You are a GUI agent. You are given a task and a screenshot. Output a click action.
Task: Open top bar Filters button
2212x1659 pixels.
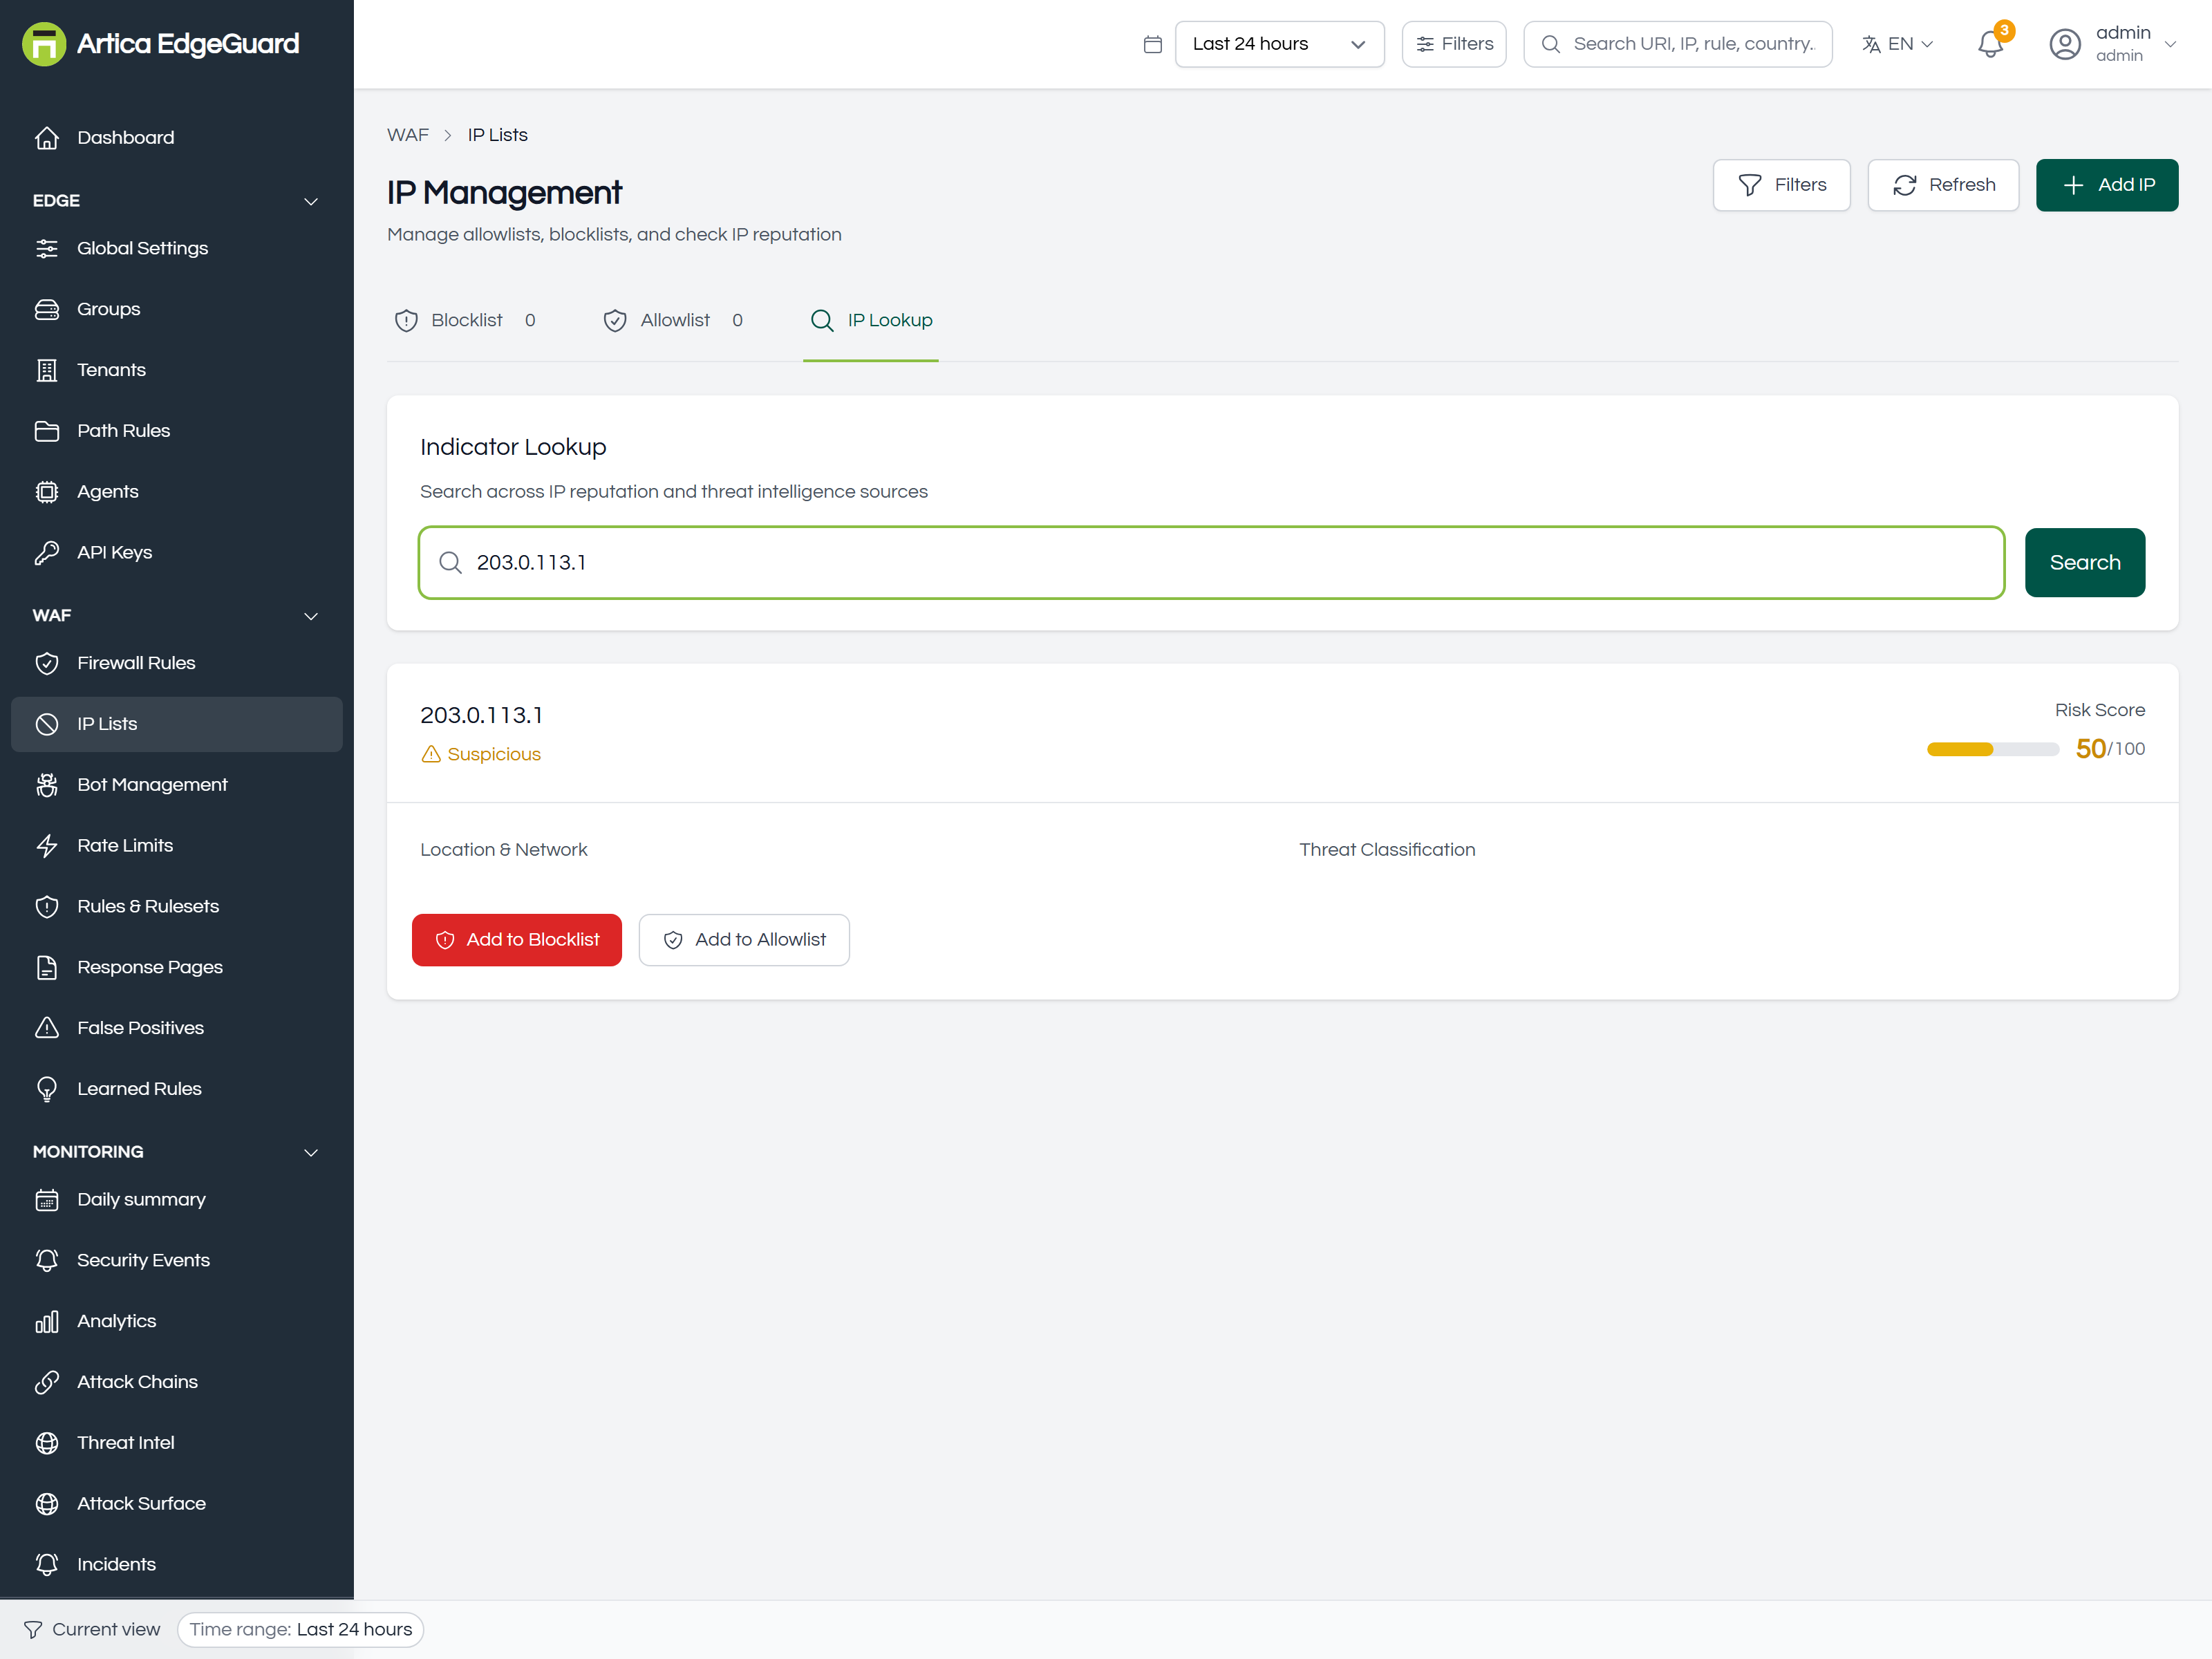tap(1454, 44)
